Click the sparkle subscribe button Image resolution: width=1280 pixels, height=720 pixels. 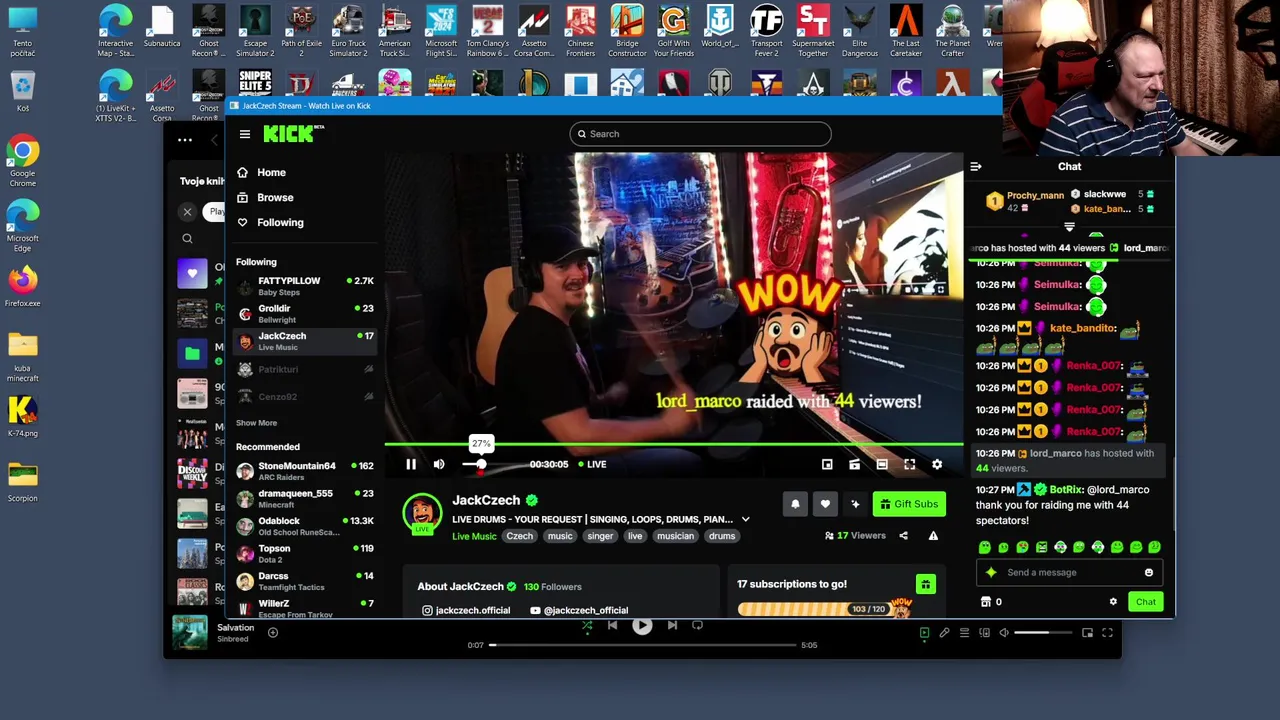(x=855, y=504)
